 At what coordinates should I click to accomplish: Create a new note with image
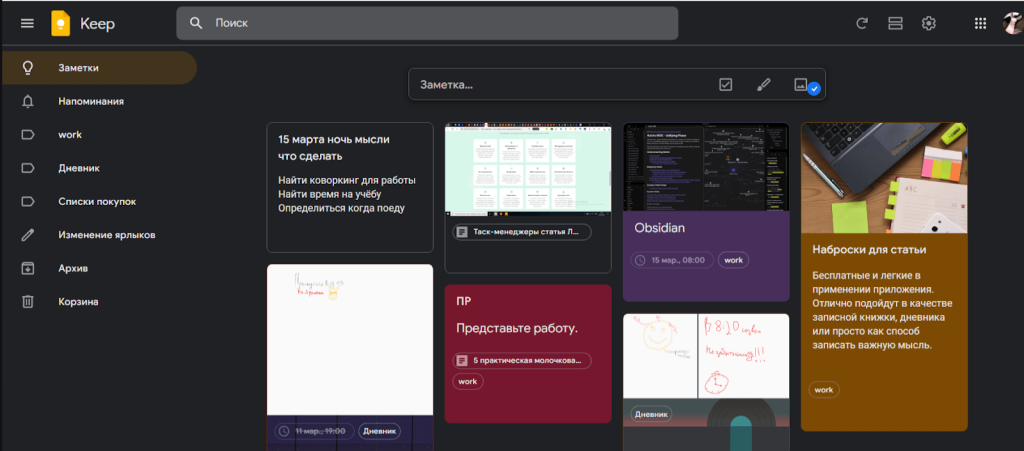[801, 84]
